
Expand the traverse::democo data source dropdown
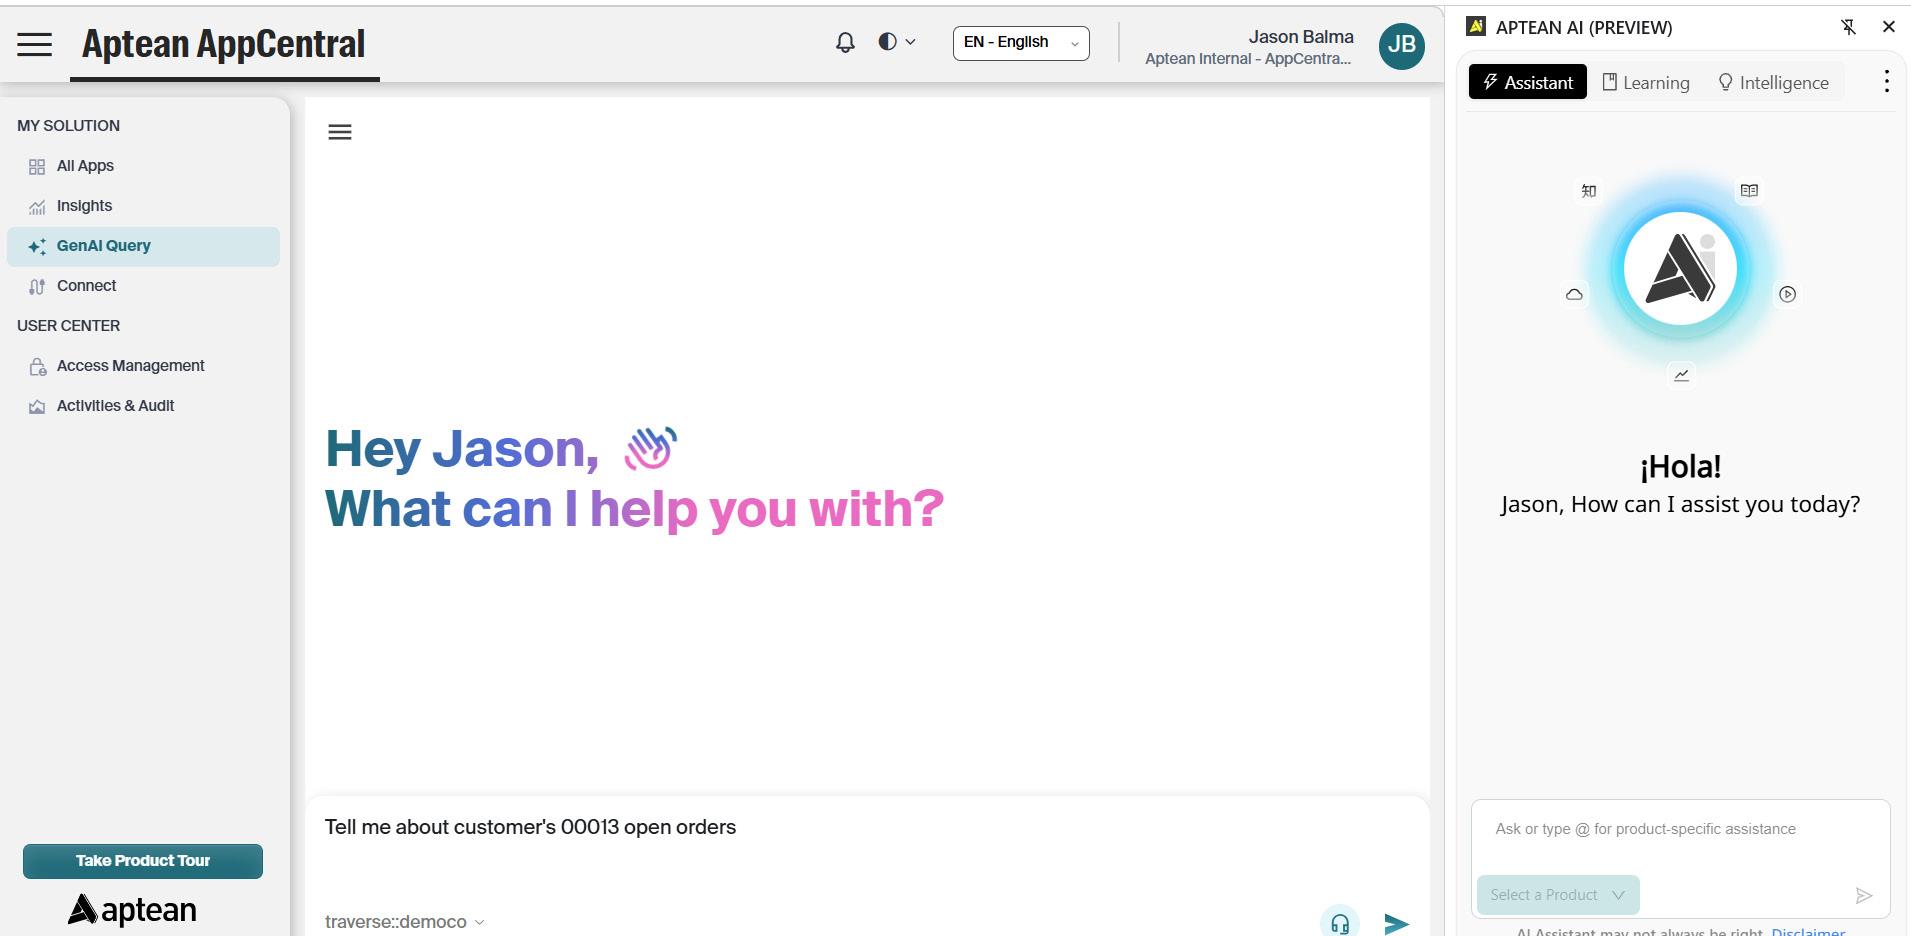click(x=405, y=922)
